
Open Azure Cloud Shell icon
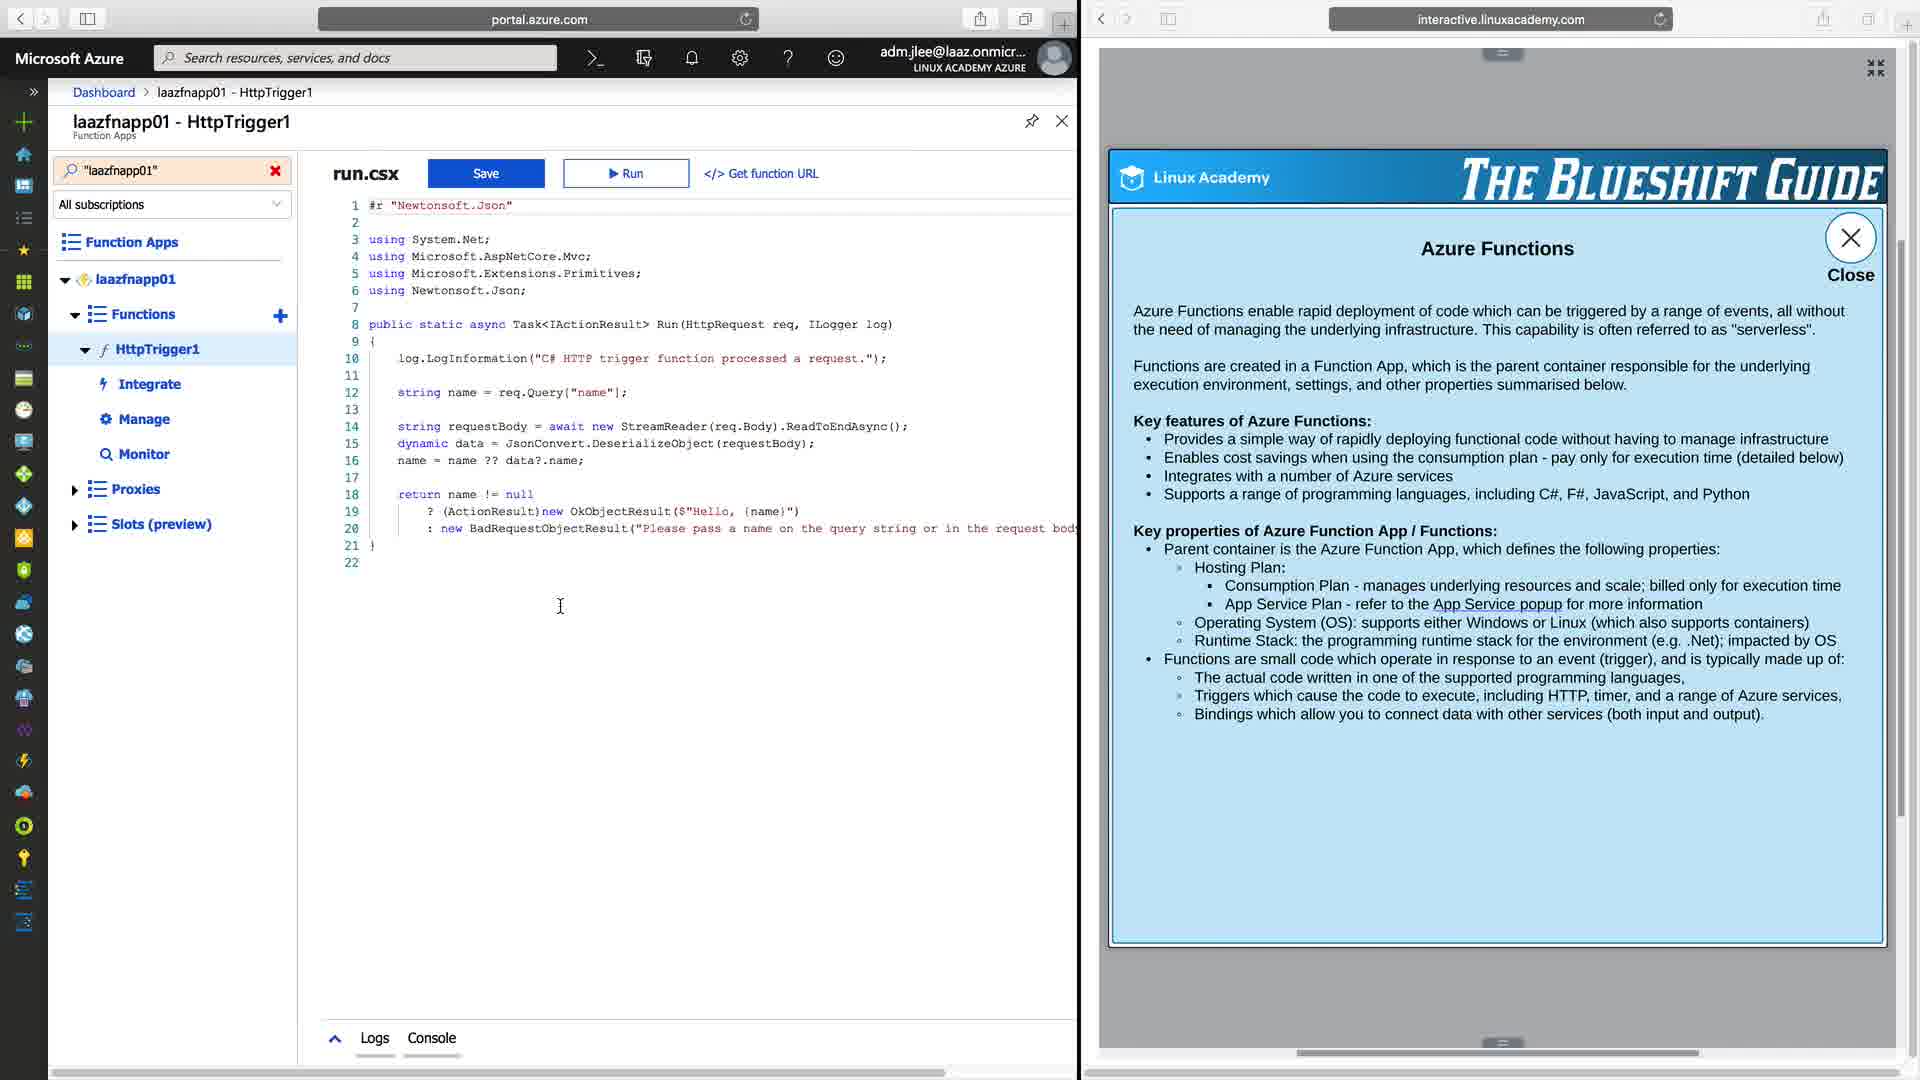click(595, 58)
